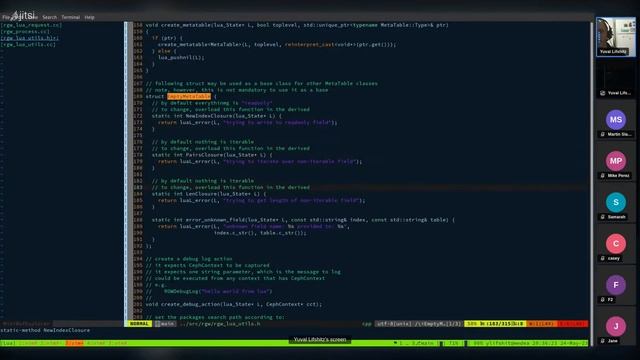Screen dimensions: 640x360
Task: Click the NORMAL mode indicator in status line
Action: [x=140, y=324]
